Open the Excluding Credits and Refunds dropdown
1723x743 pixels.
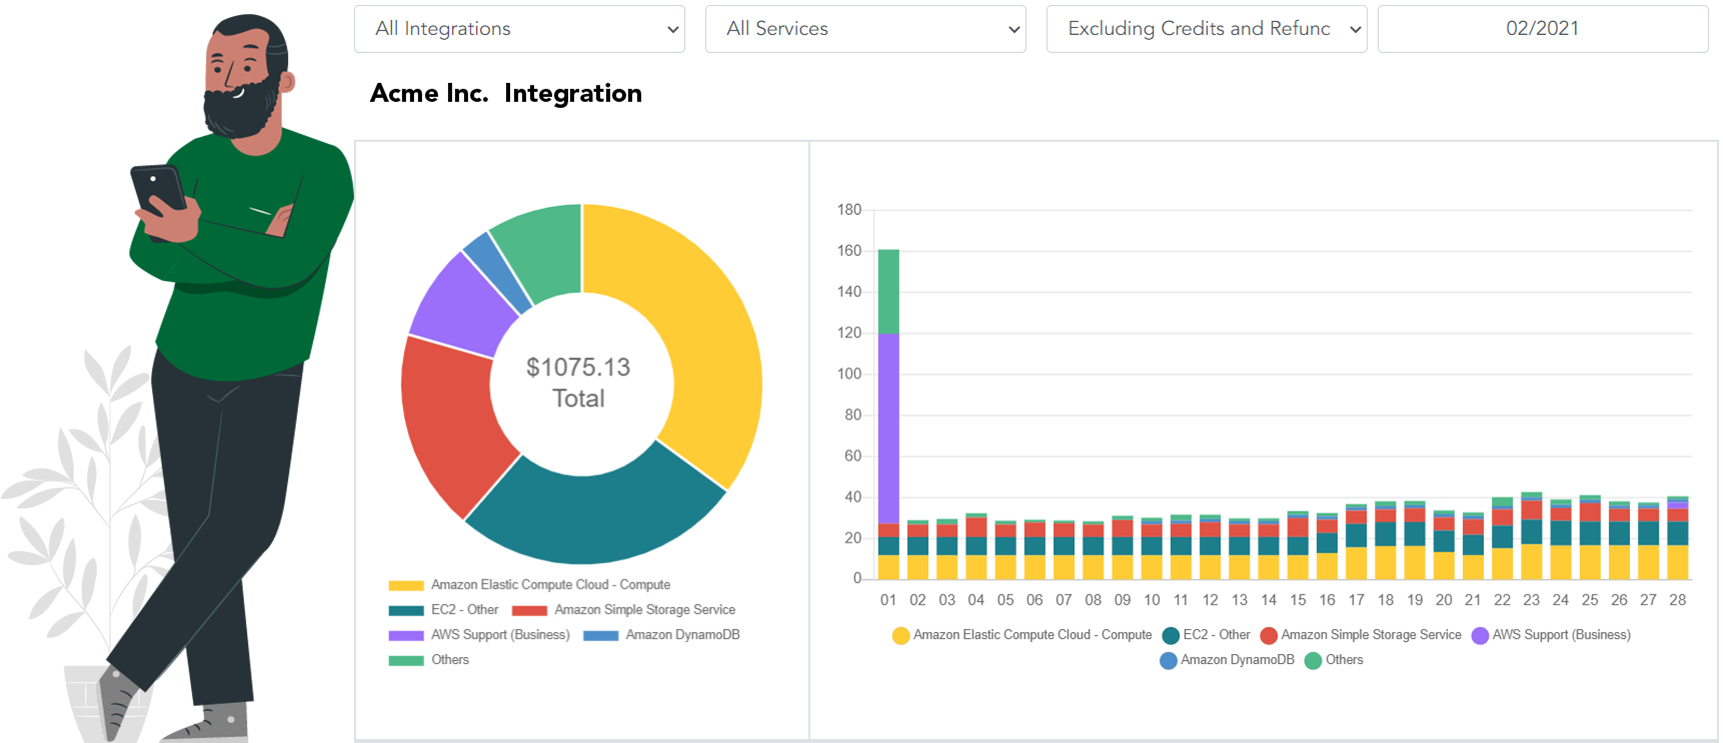coord(1206,29)
